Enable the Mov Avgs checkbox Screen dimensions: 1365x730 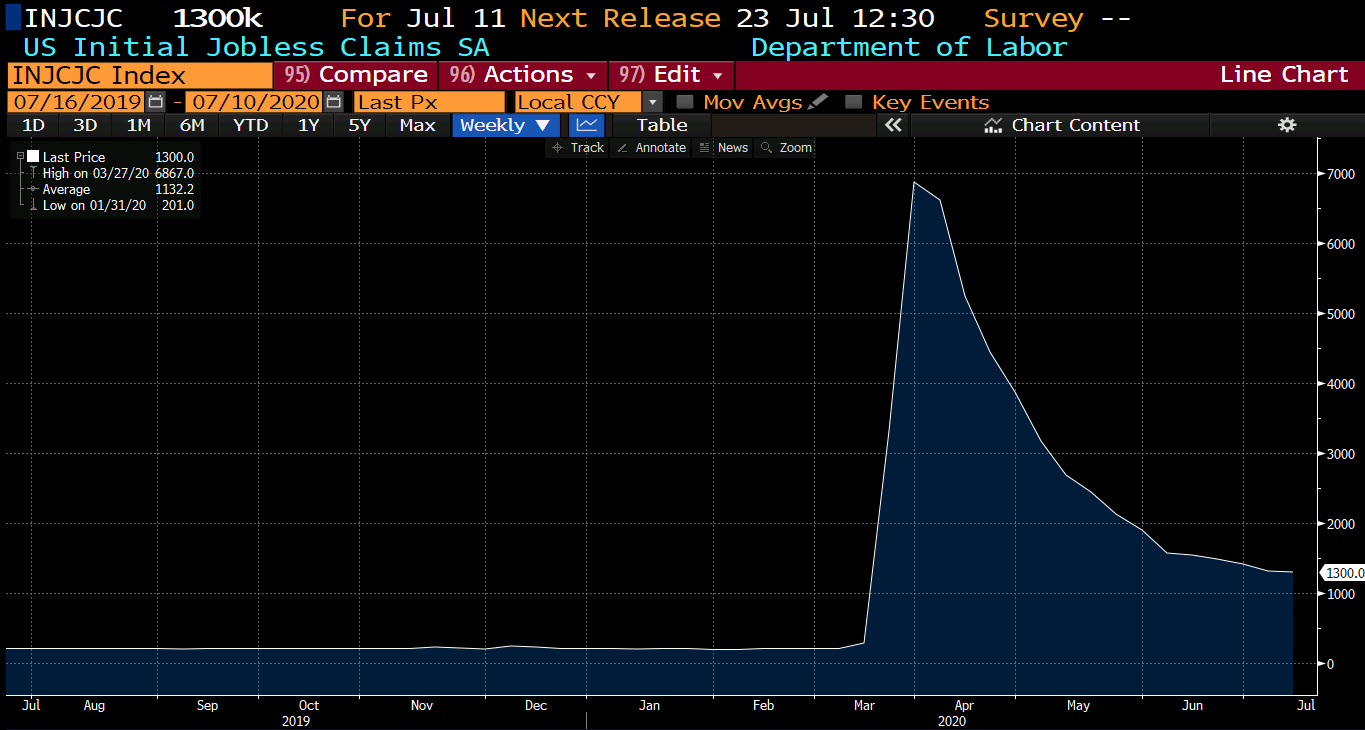click(685, 102)
